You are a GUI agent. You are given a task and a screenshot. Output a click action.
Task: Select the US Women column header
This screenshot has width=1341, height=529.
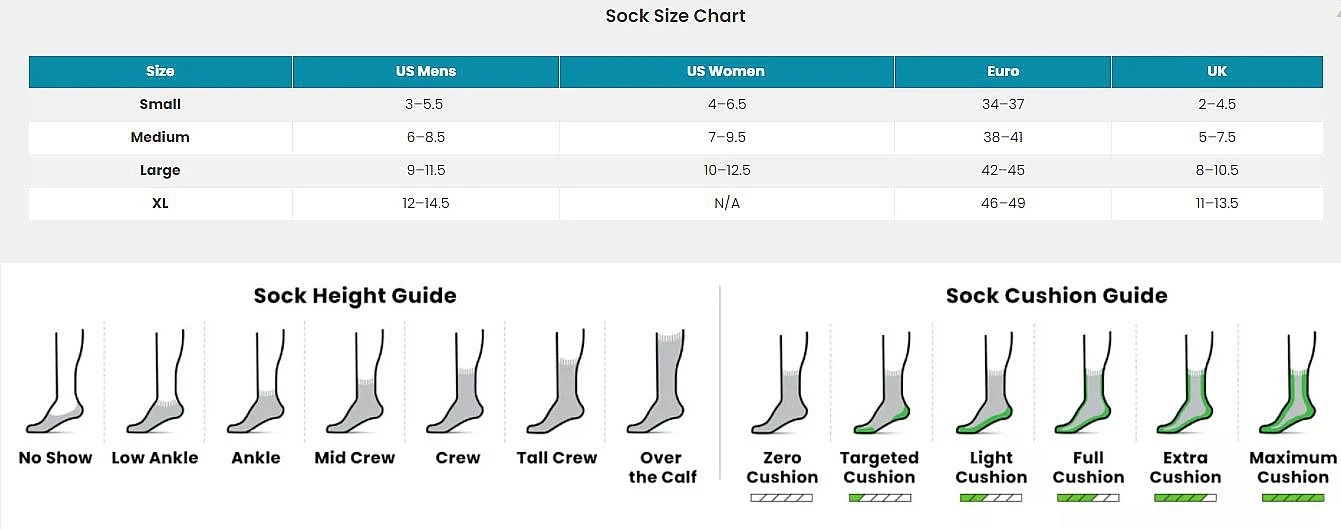(726, 71)
